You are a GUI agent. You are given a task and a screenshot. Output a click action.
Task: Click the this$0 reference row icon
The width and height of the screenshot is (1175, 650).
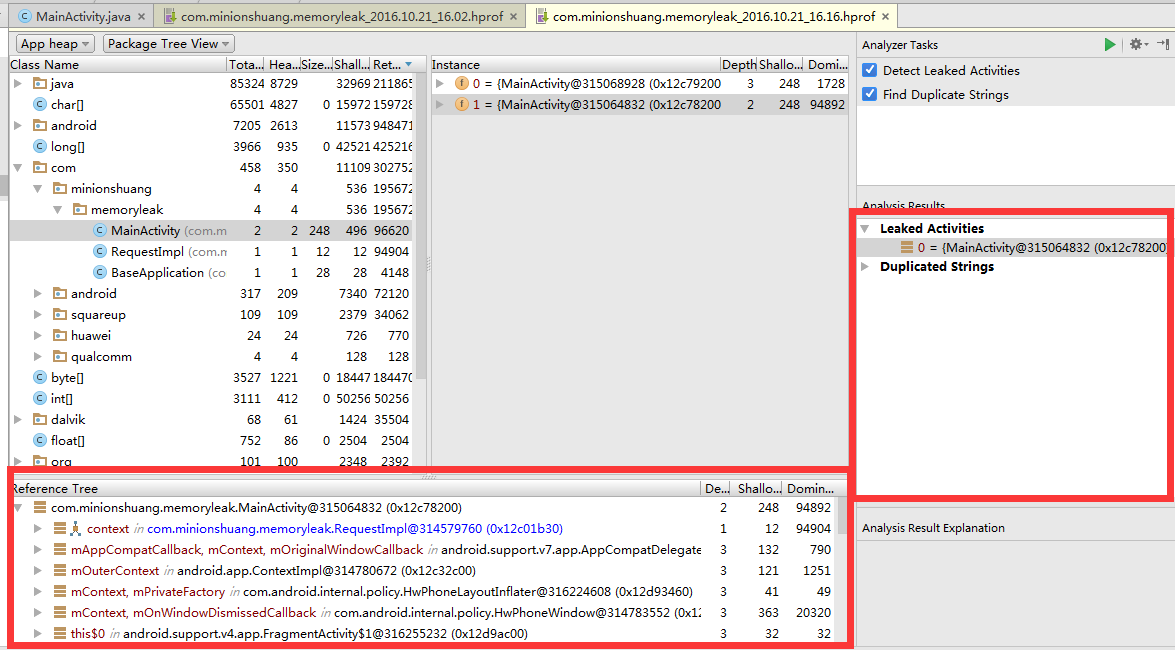pyautogui.click(x=60, y=634)
